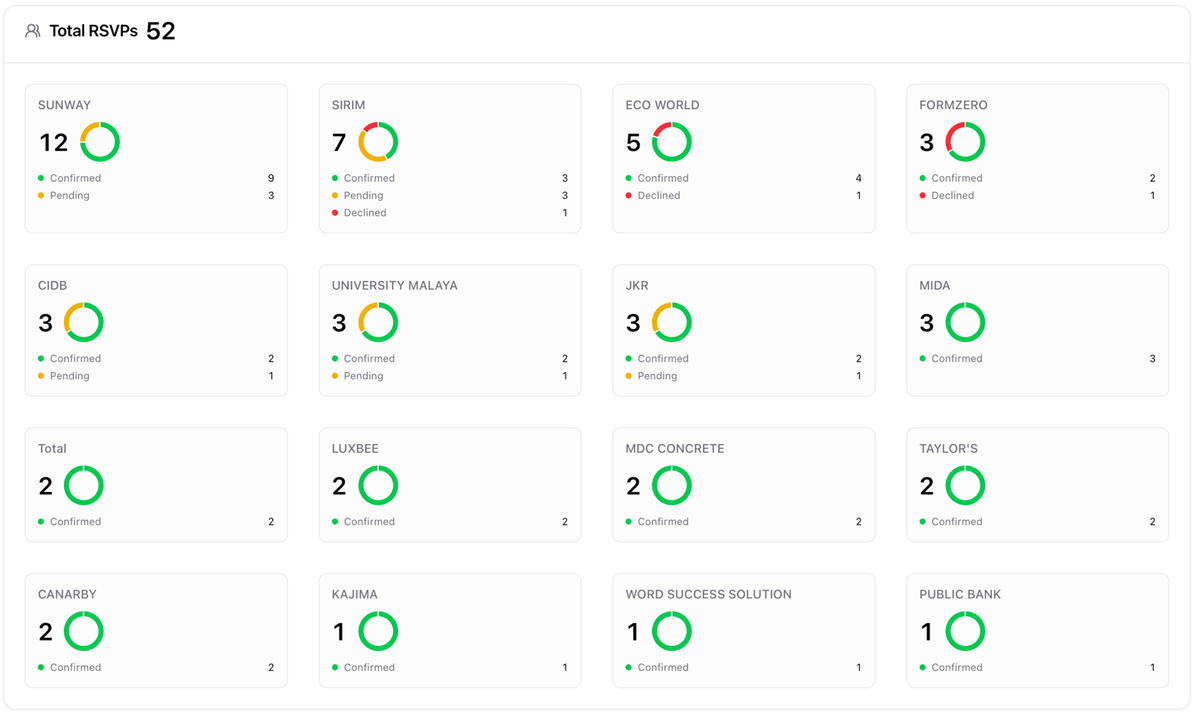Image resolution: width=1200 pixels, height=724 pixels.
Task: Click the SIRIM card title
Action: click(x=349, y=105)
